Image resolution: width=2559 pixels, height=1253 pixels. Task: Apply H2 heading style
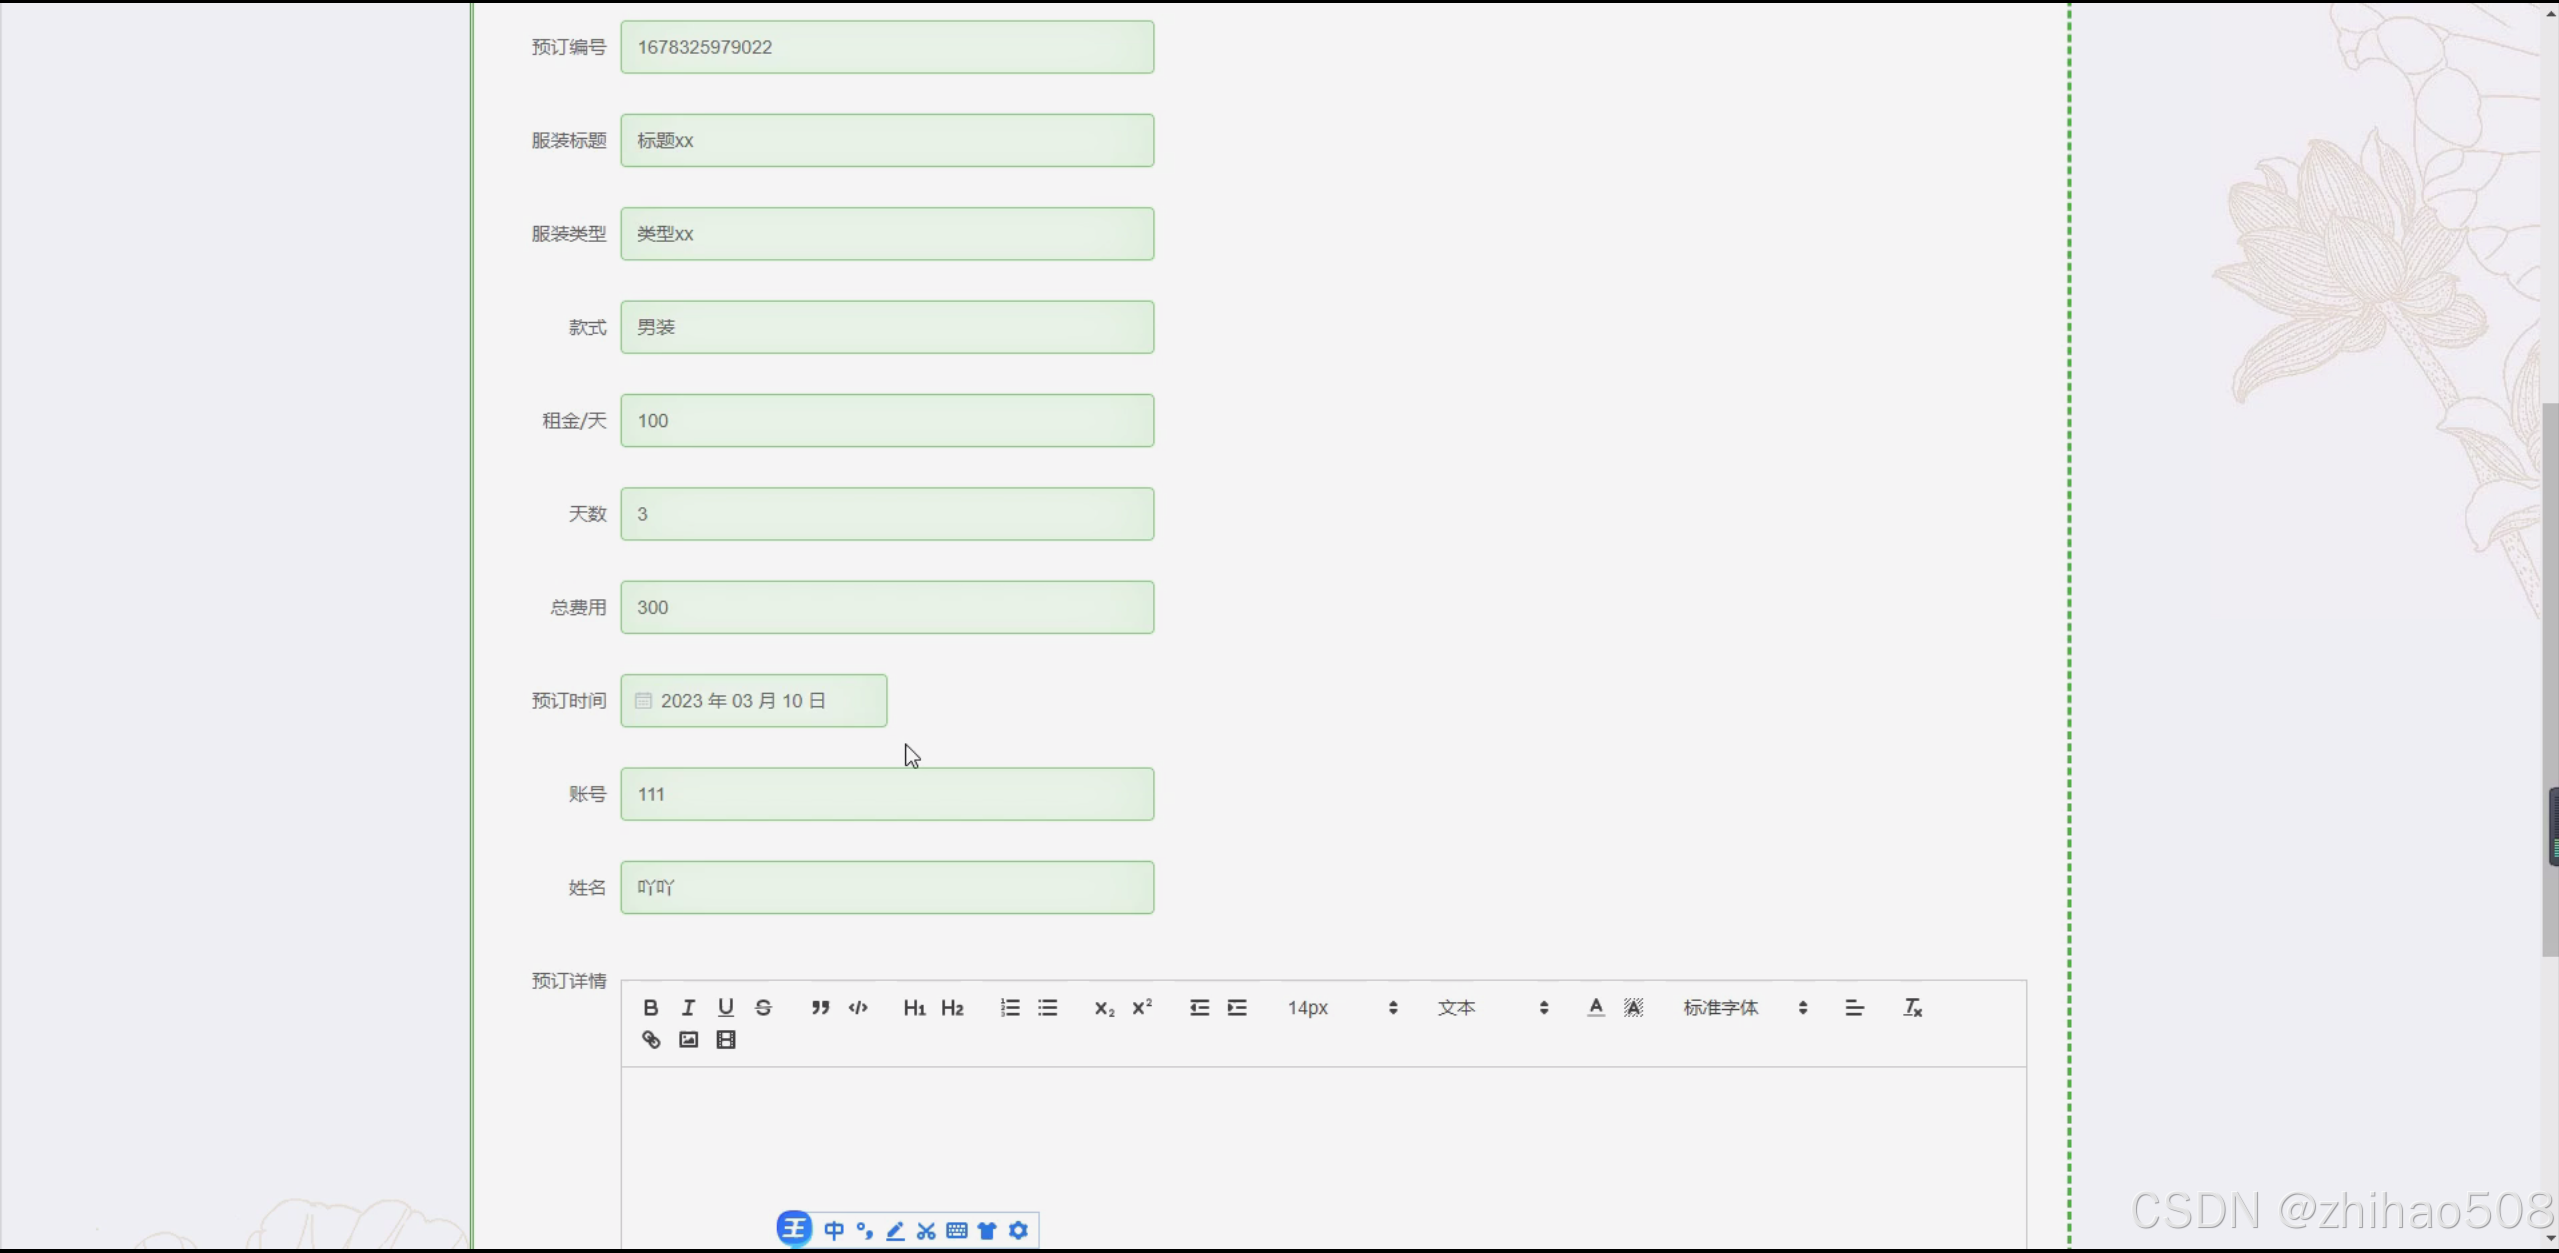[952, 1008]
